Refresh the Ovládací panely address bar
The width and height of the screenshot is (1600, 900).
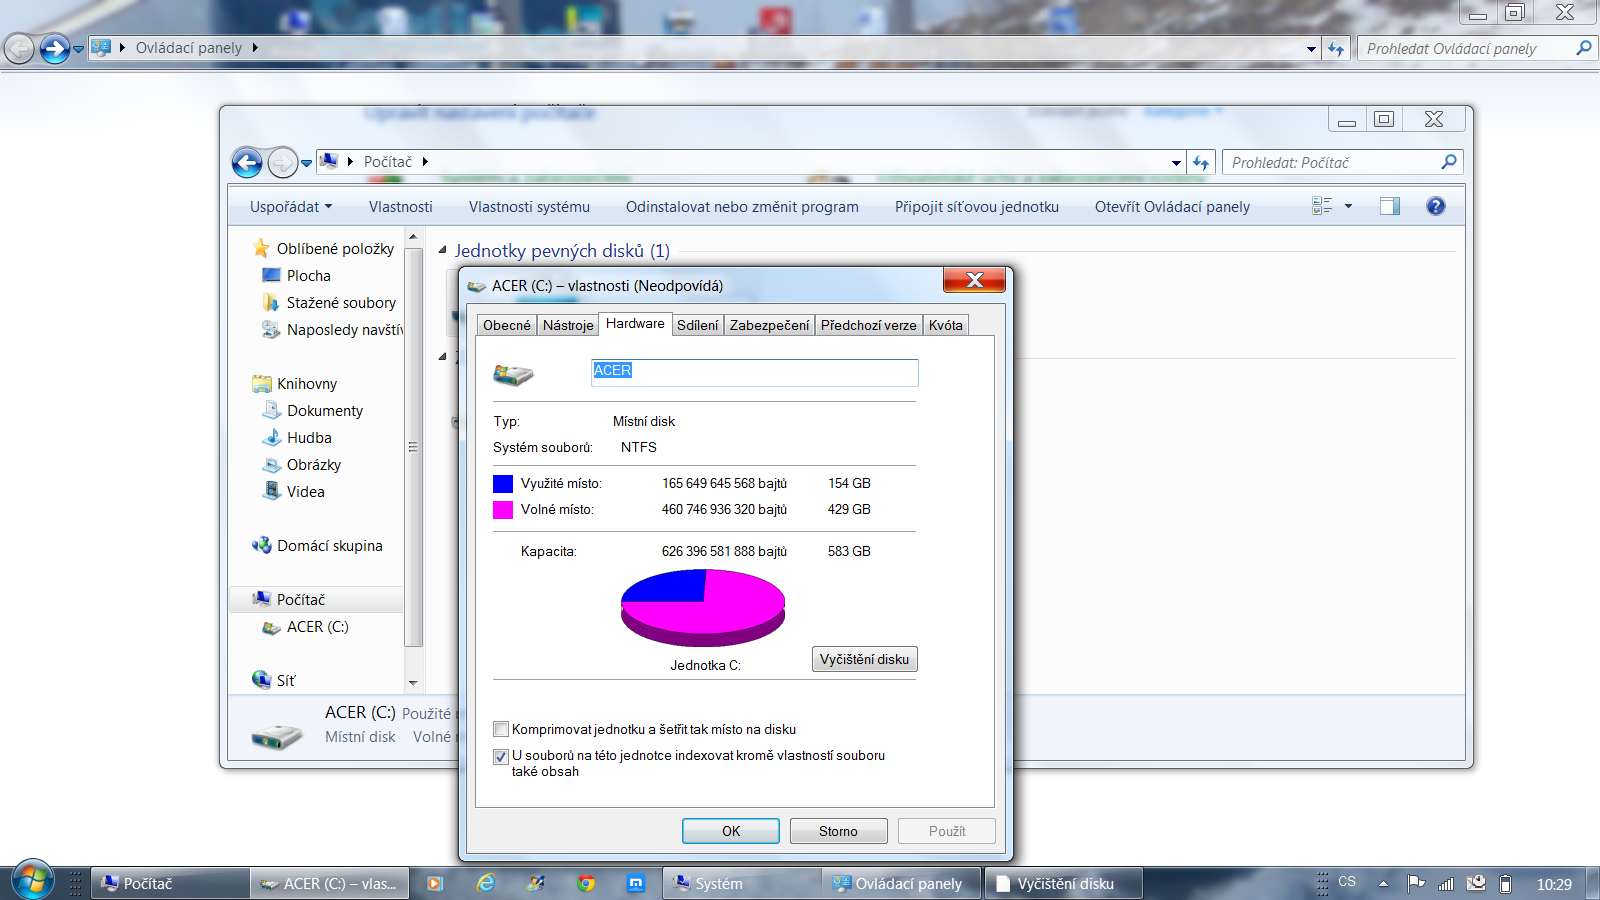[1336, 48]
